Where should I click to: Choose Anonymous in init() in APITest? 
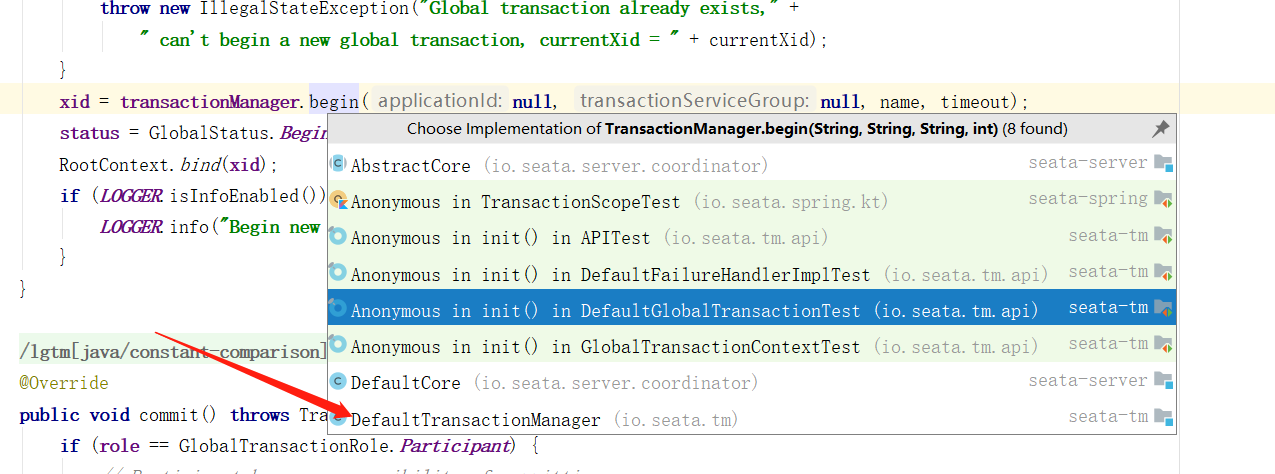tap(500, 238)
